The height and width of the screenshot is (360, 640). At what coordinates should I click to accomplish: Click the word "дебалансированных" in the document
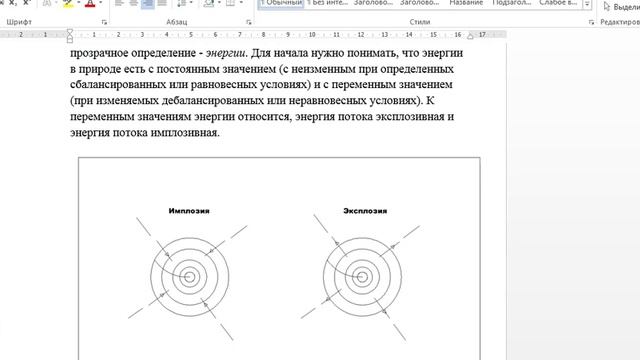point(213,101)
